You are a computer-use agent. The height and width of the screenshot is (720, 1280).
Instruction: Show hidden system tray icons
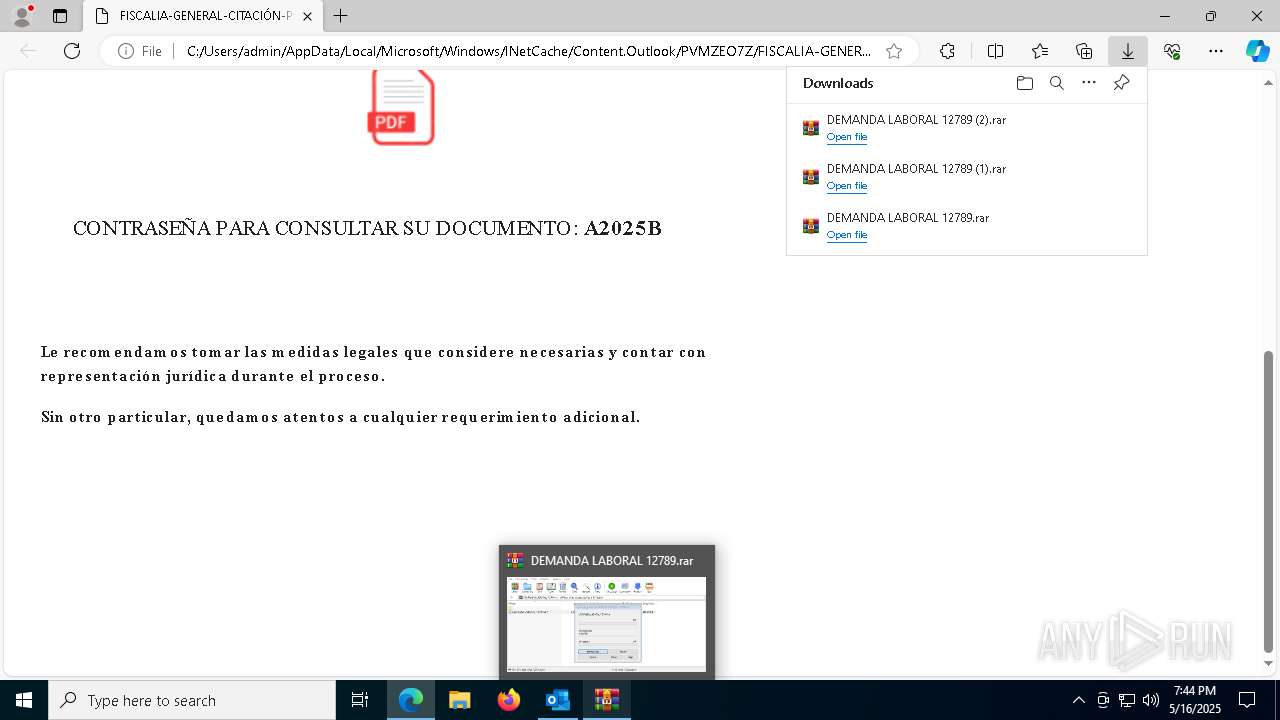pyautogui.click(x=1078, y=700)
